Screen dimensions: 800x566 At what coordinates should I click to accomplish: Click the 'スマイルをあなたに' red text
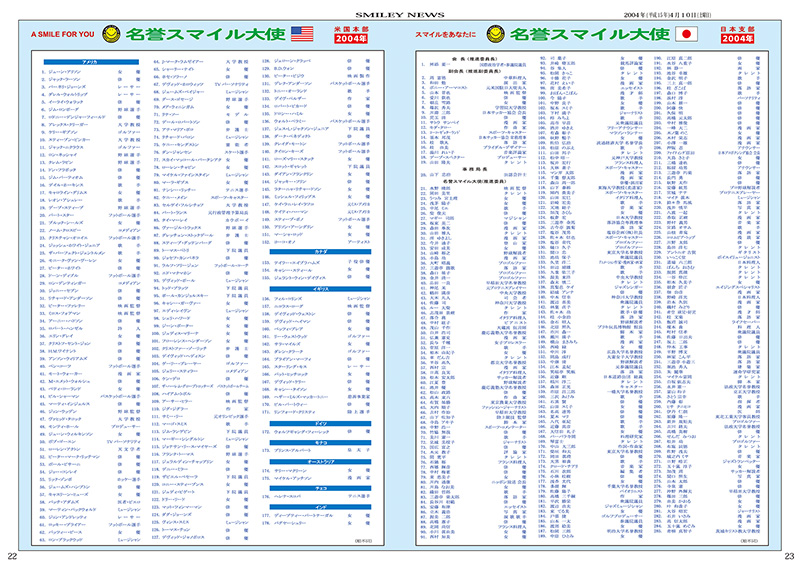click(445, 35)
